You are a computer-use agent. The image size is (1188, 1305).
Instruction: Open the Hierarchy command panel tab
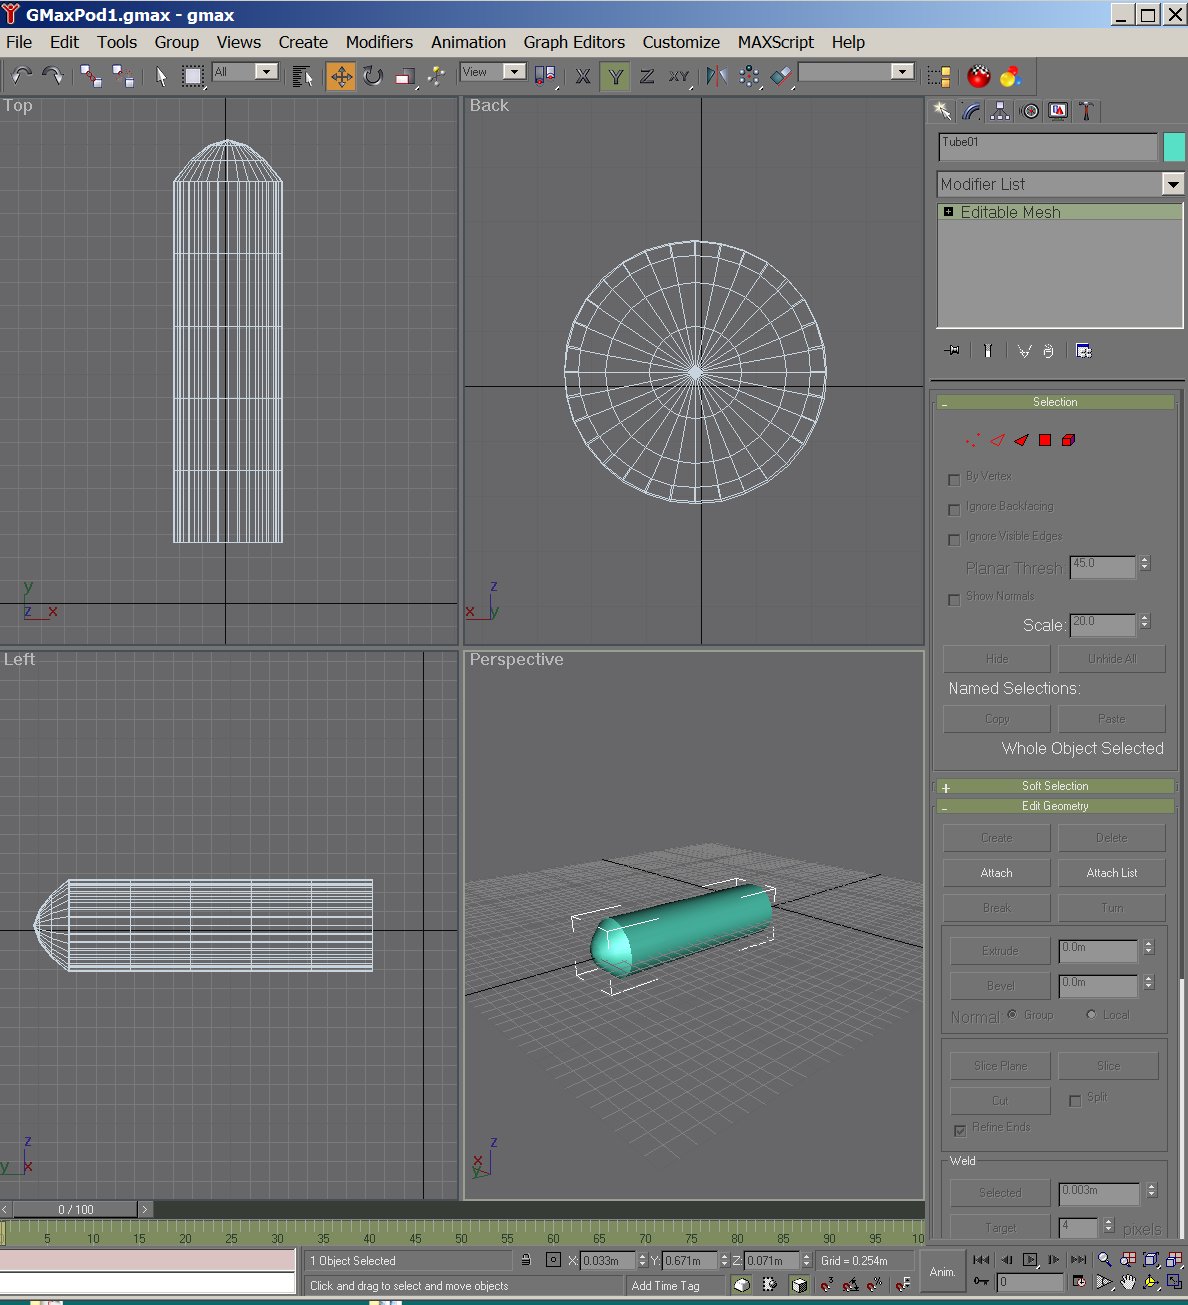[x=999, y=111]
